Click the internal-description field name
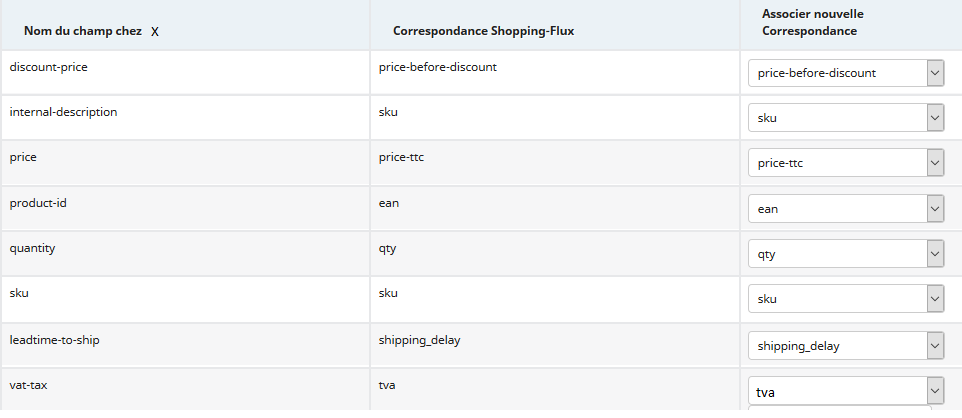The image size is (962, 418). click(x=63, y=112)
